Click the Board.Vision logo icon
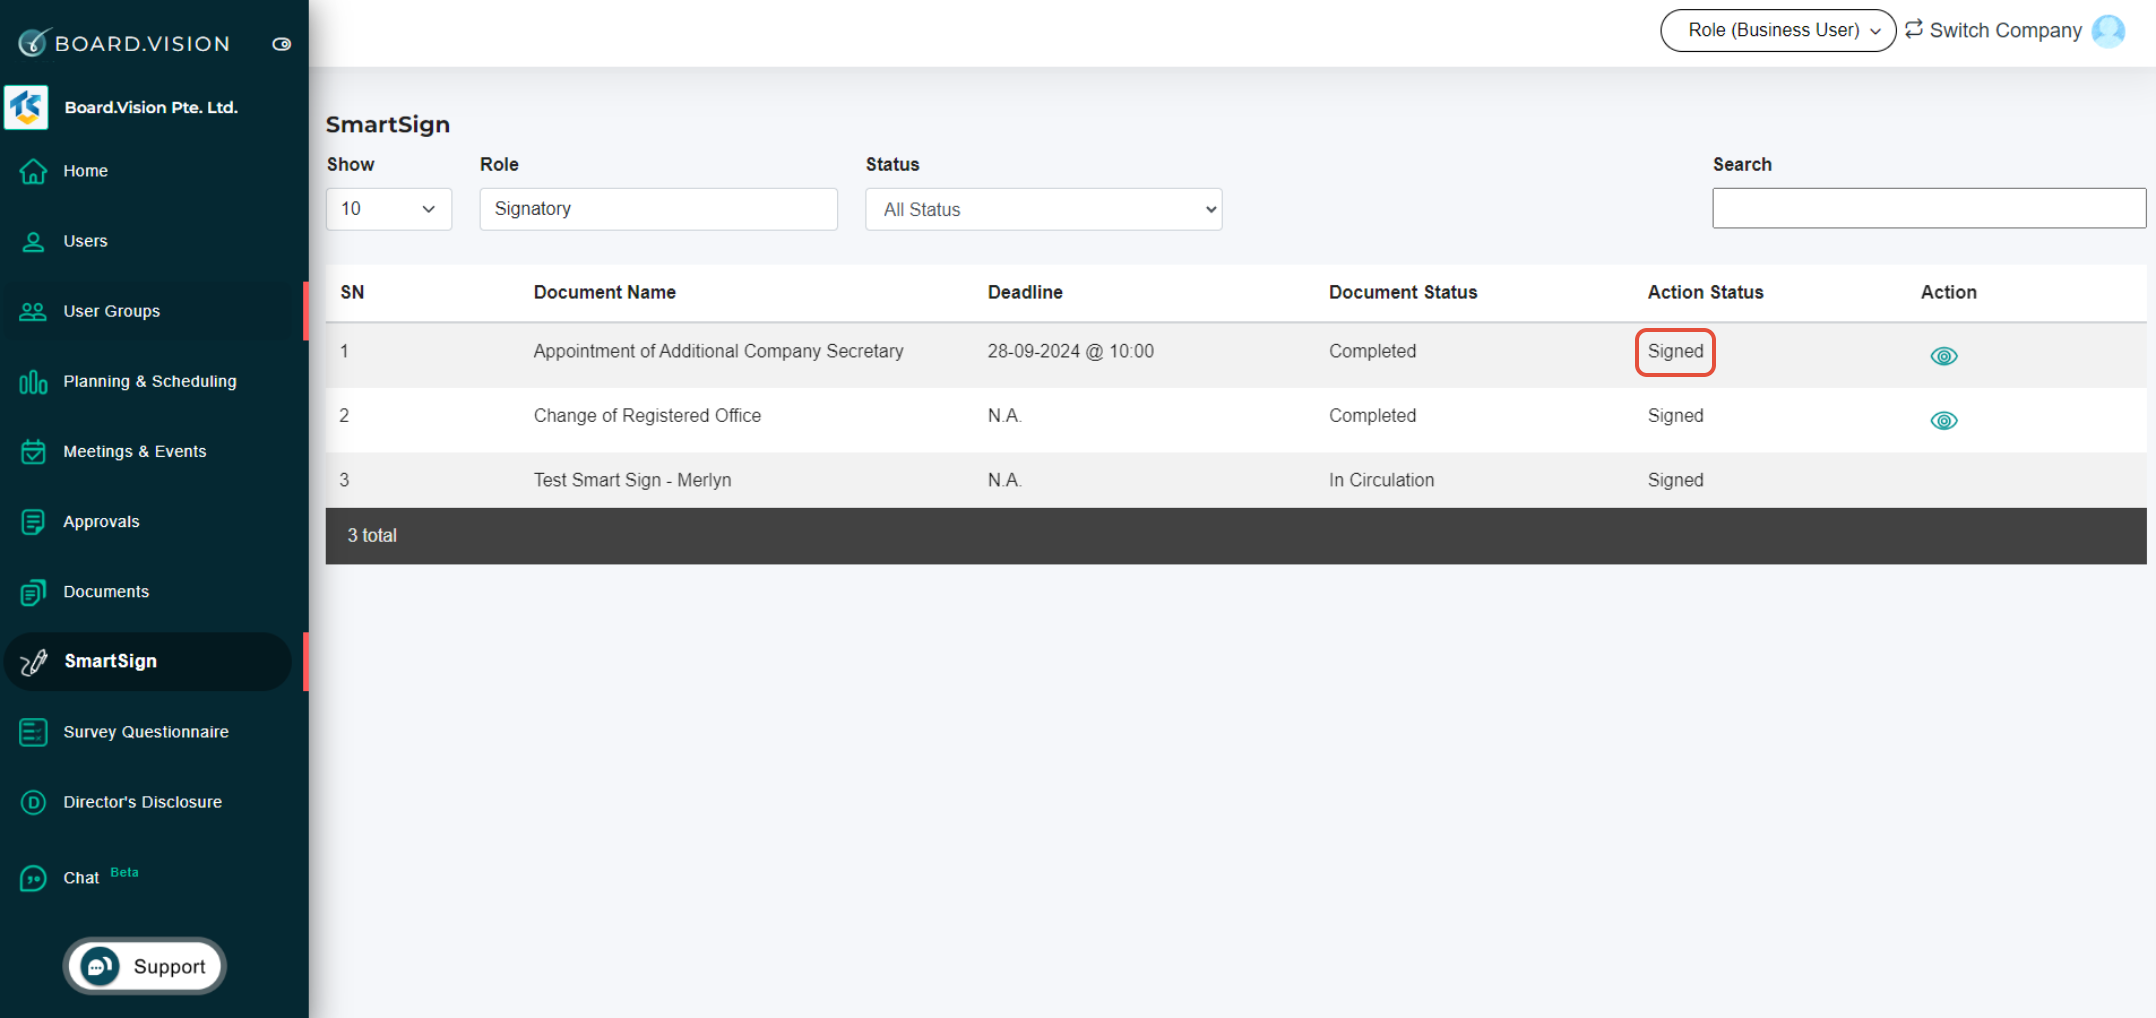This screenshot has height=1018, width=2156. 34,42
